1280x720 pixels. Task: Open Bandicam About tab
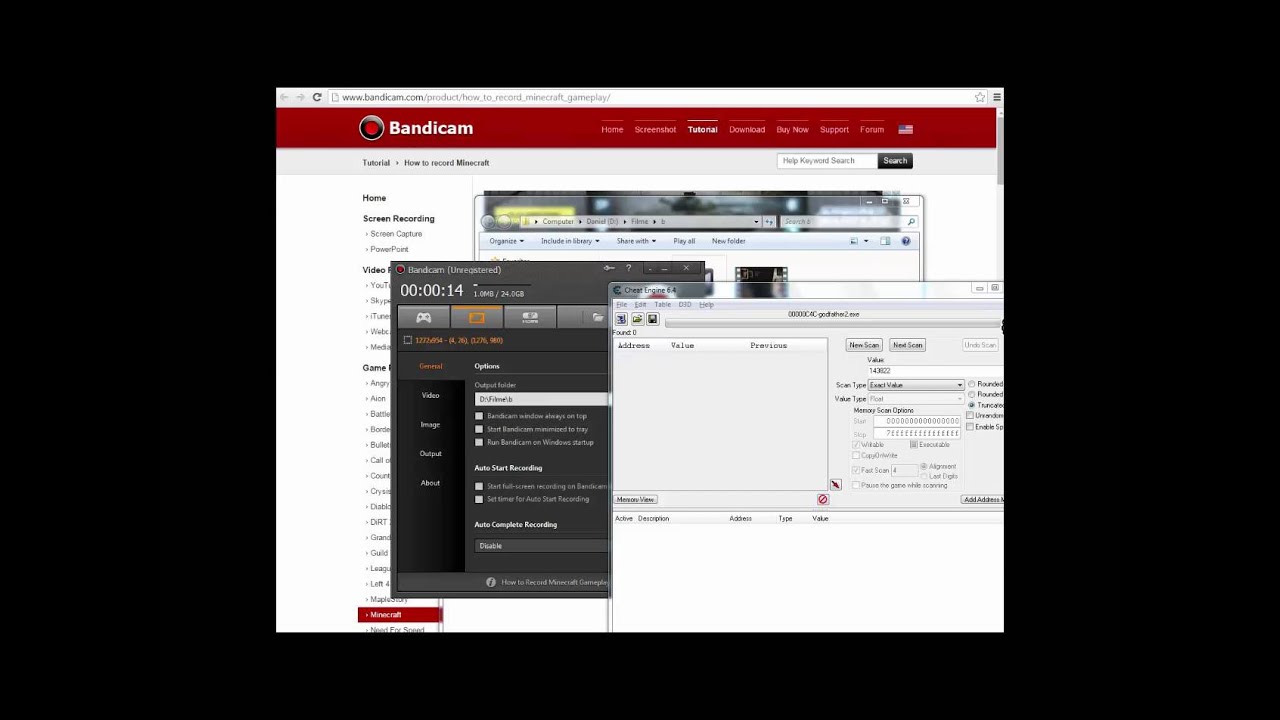click(x=430, y=483)
